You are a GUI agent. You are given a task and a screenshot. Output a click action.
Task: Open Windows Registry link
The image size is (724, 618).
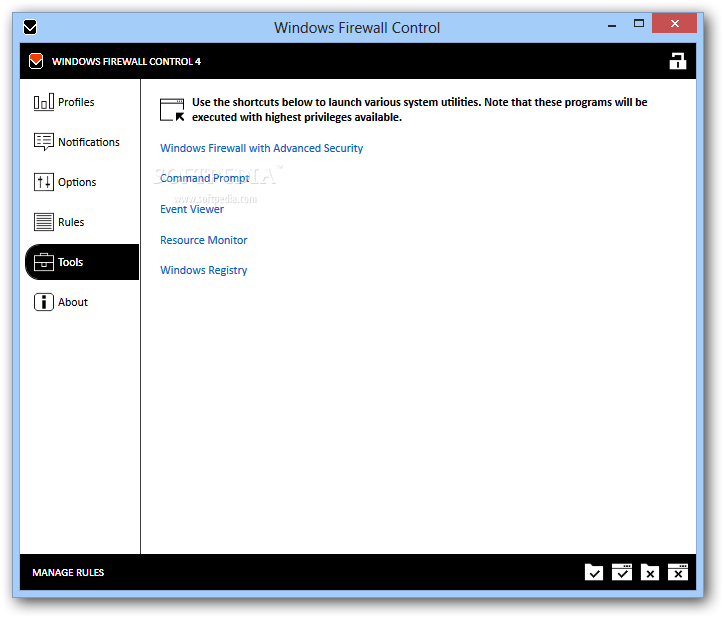(204, 270)
